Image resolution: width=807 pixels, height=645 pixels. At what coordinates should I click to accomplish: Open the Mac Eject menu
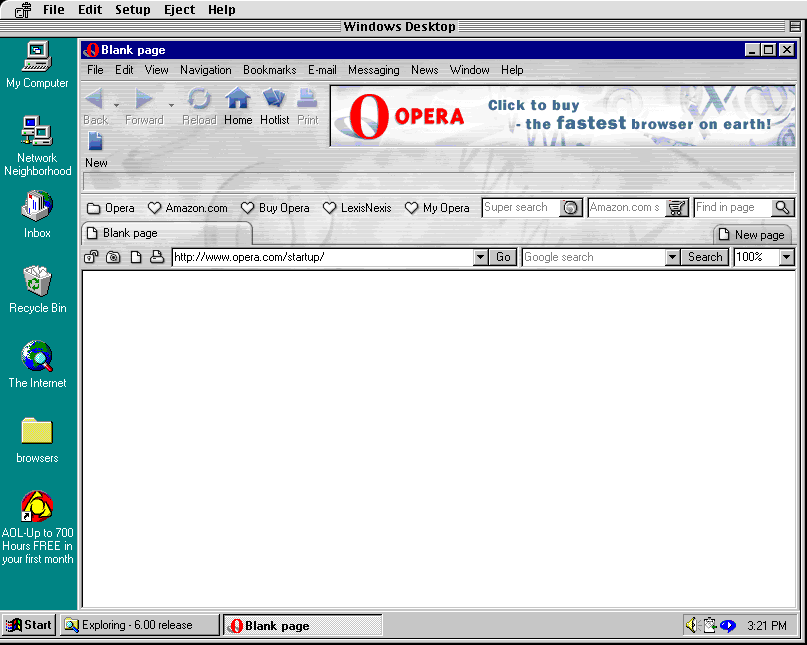coord(179,9)
